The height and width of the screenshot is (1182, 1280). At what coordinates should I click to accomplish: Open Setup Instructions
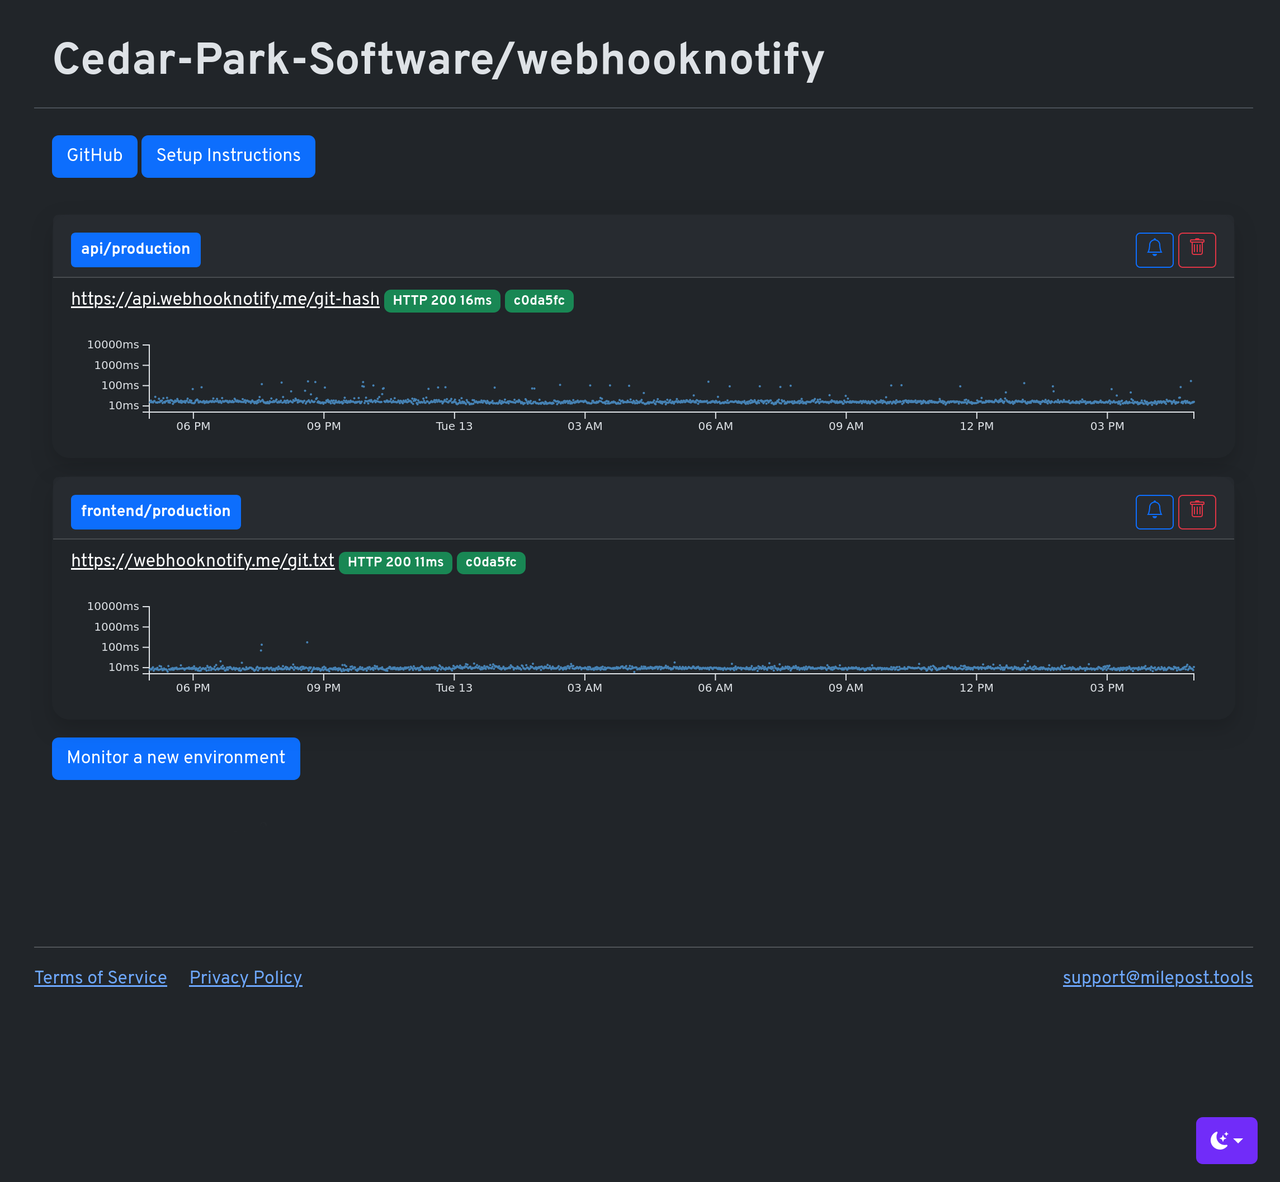(228, 156)
